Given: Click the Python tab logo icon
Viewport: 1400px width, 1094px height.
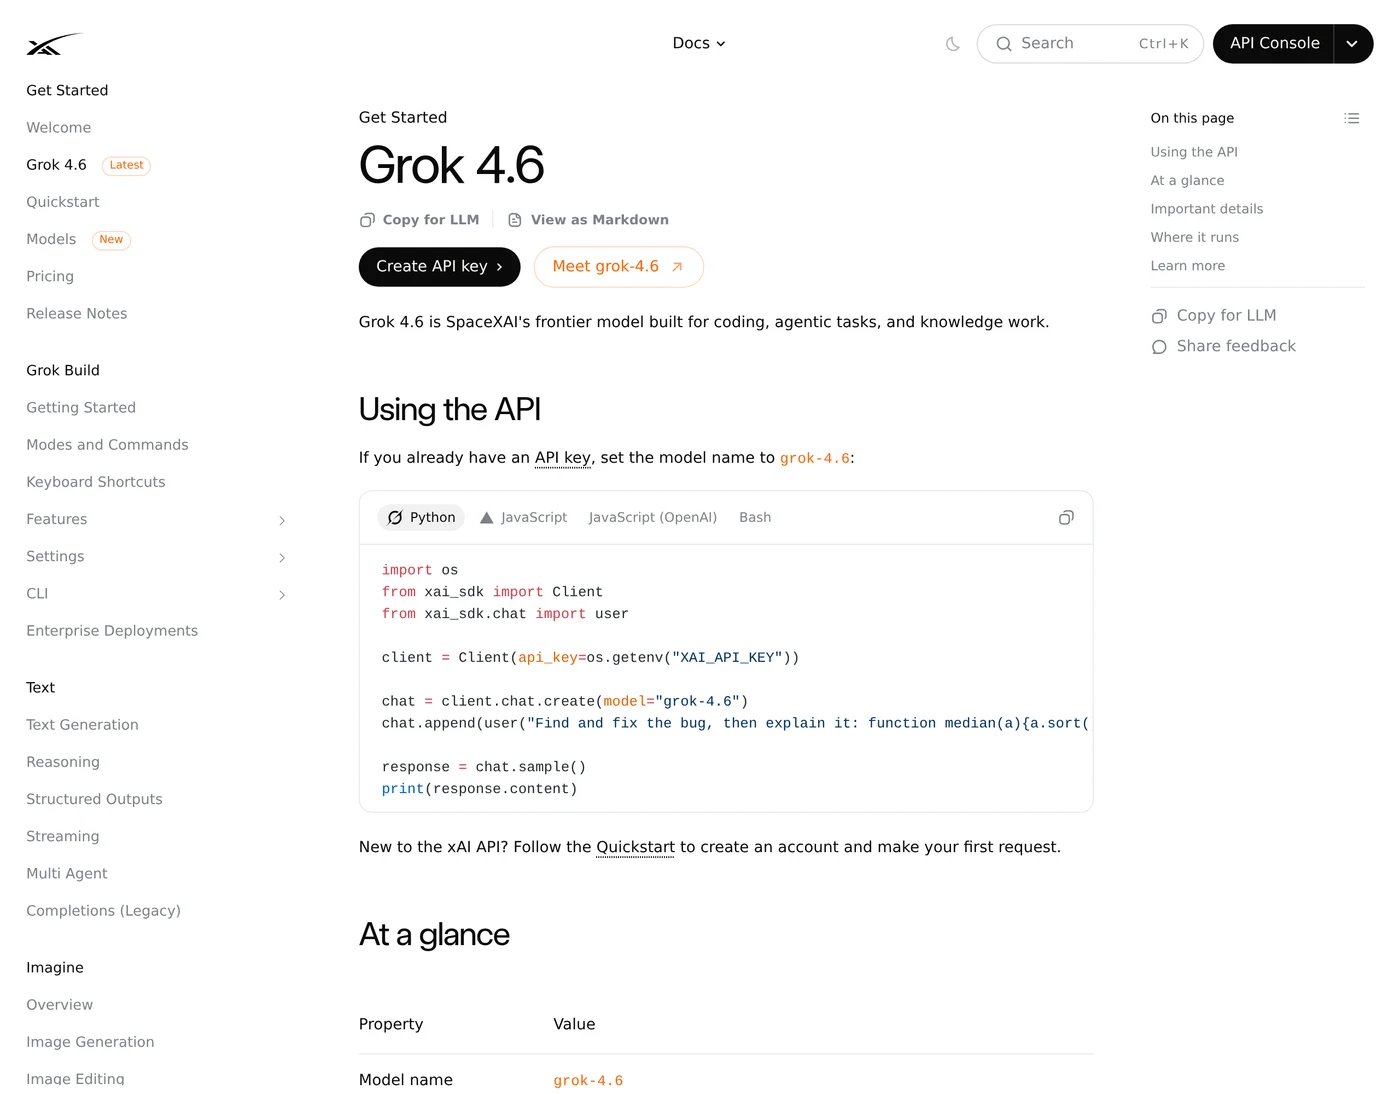Looking at the screenshot, I should point(395,518).
